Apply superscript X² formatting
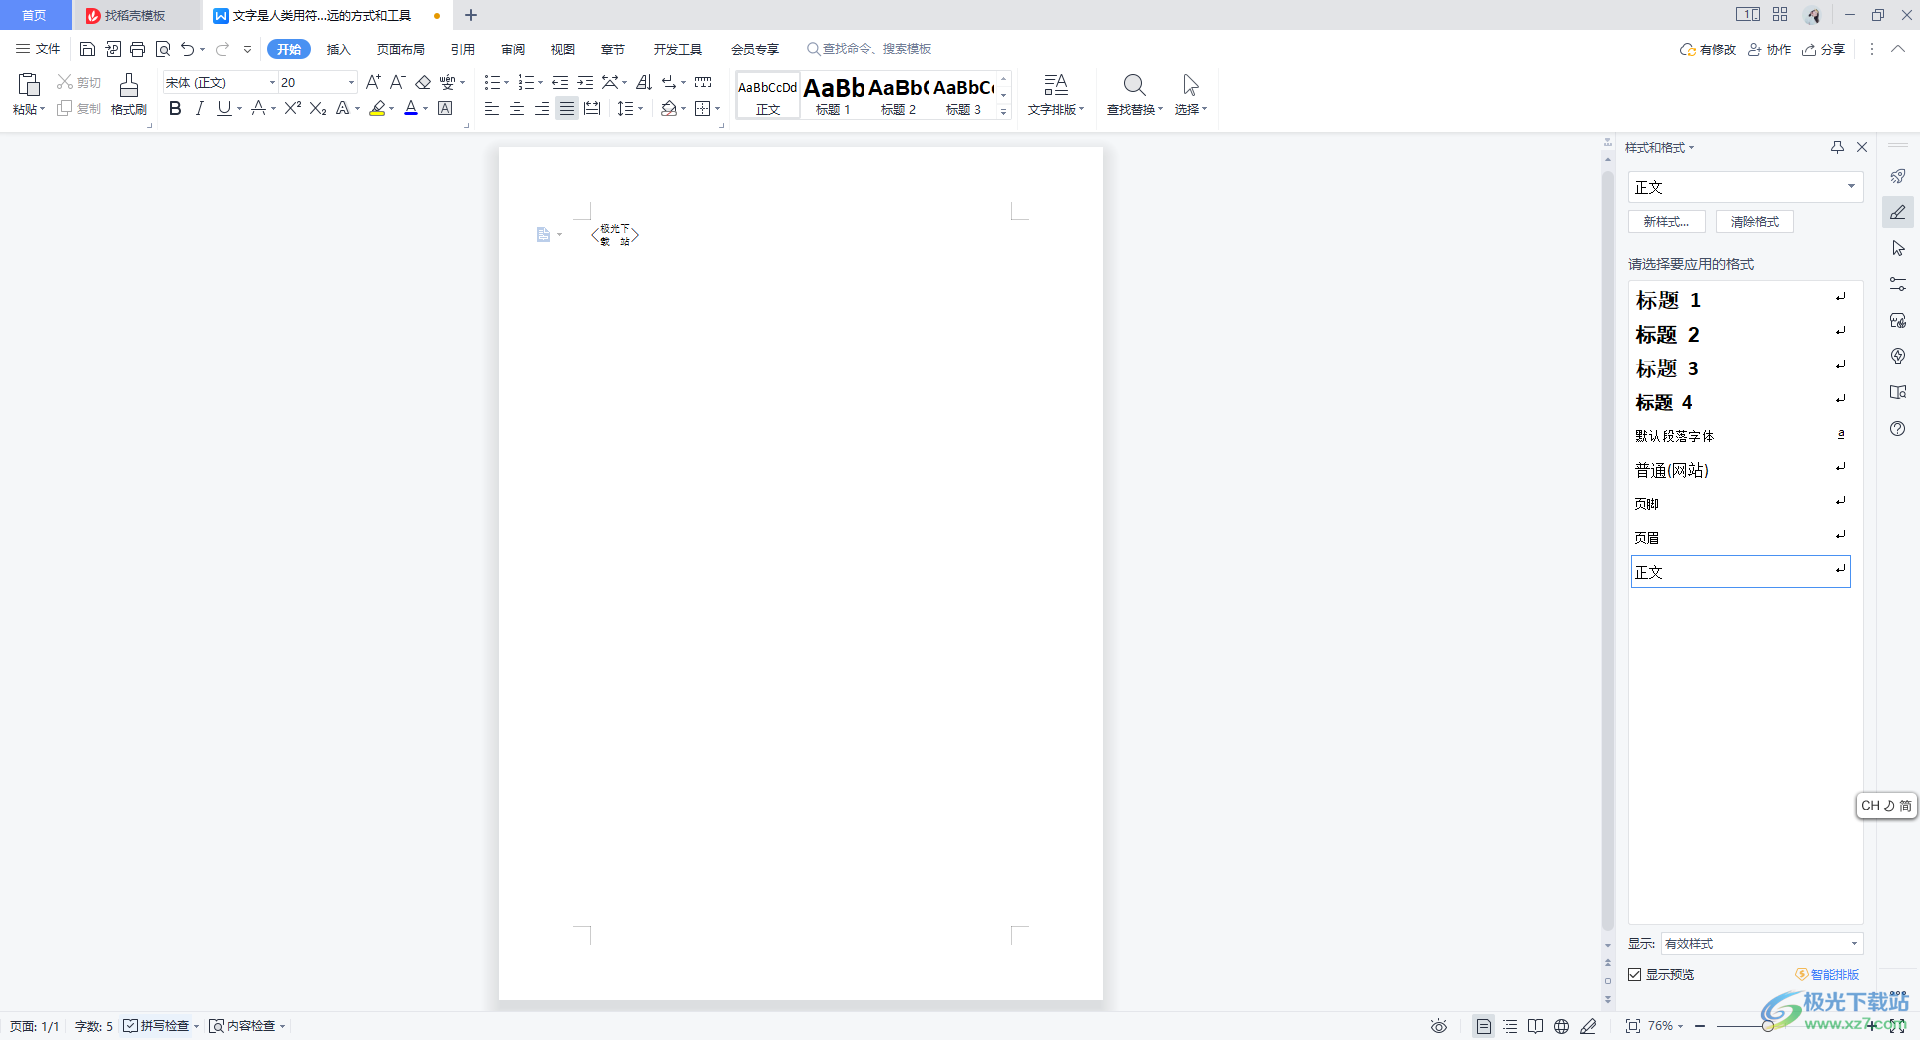Viewport: 1920px width, 1040px height. [x=292, y=108]
